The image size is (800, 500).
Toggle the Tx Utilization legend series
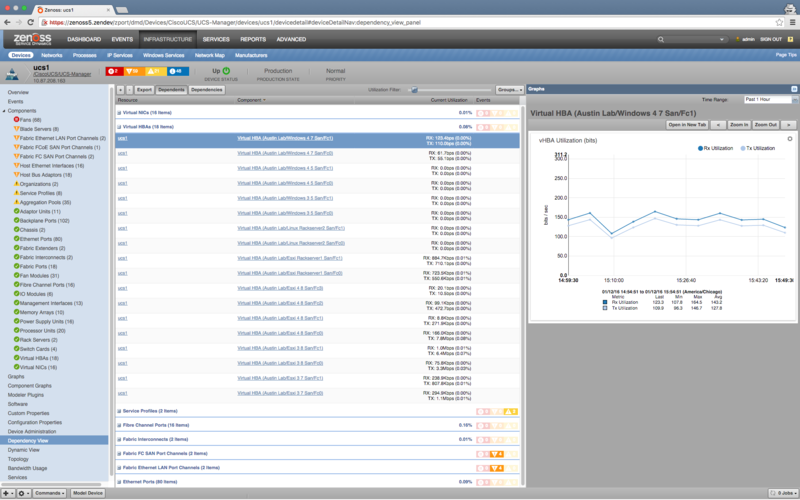pos(758,148)
